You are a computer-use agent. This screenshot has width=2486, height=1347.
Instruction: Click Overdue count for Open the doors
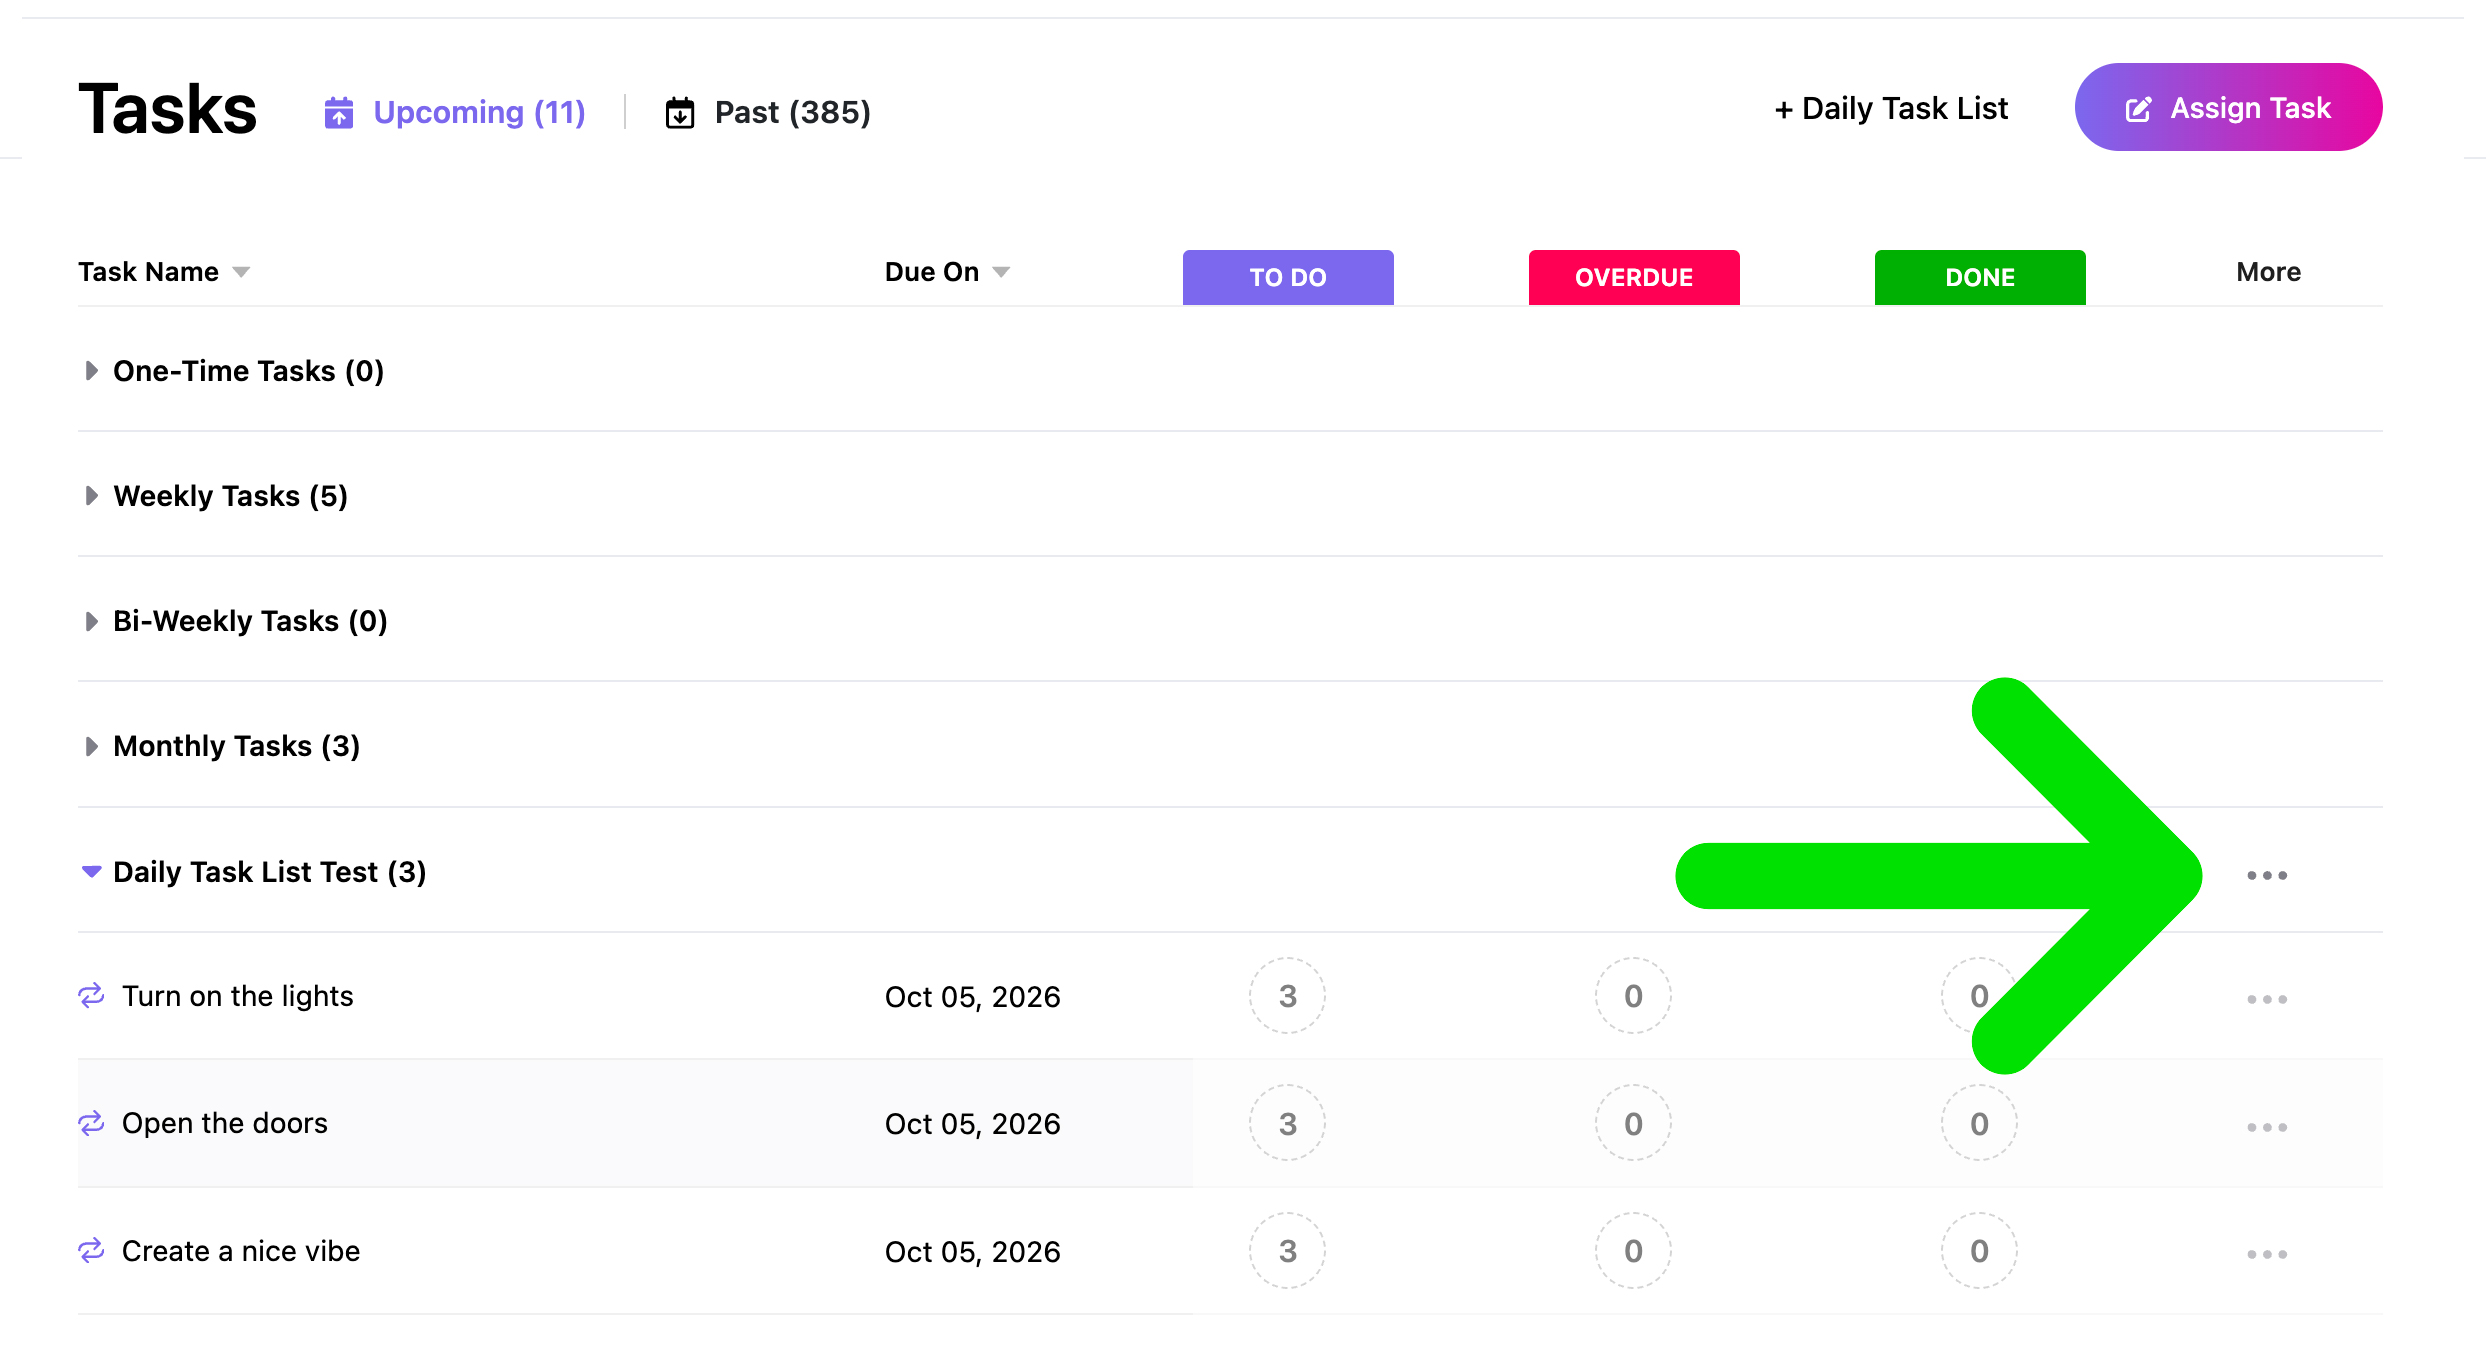(x=1634, y=1123)
